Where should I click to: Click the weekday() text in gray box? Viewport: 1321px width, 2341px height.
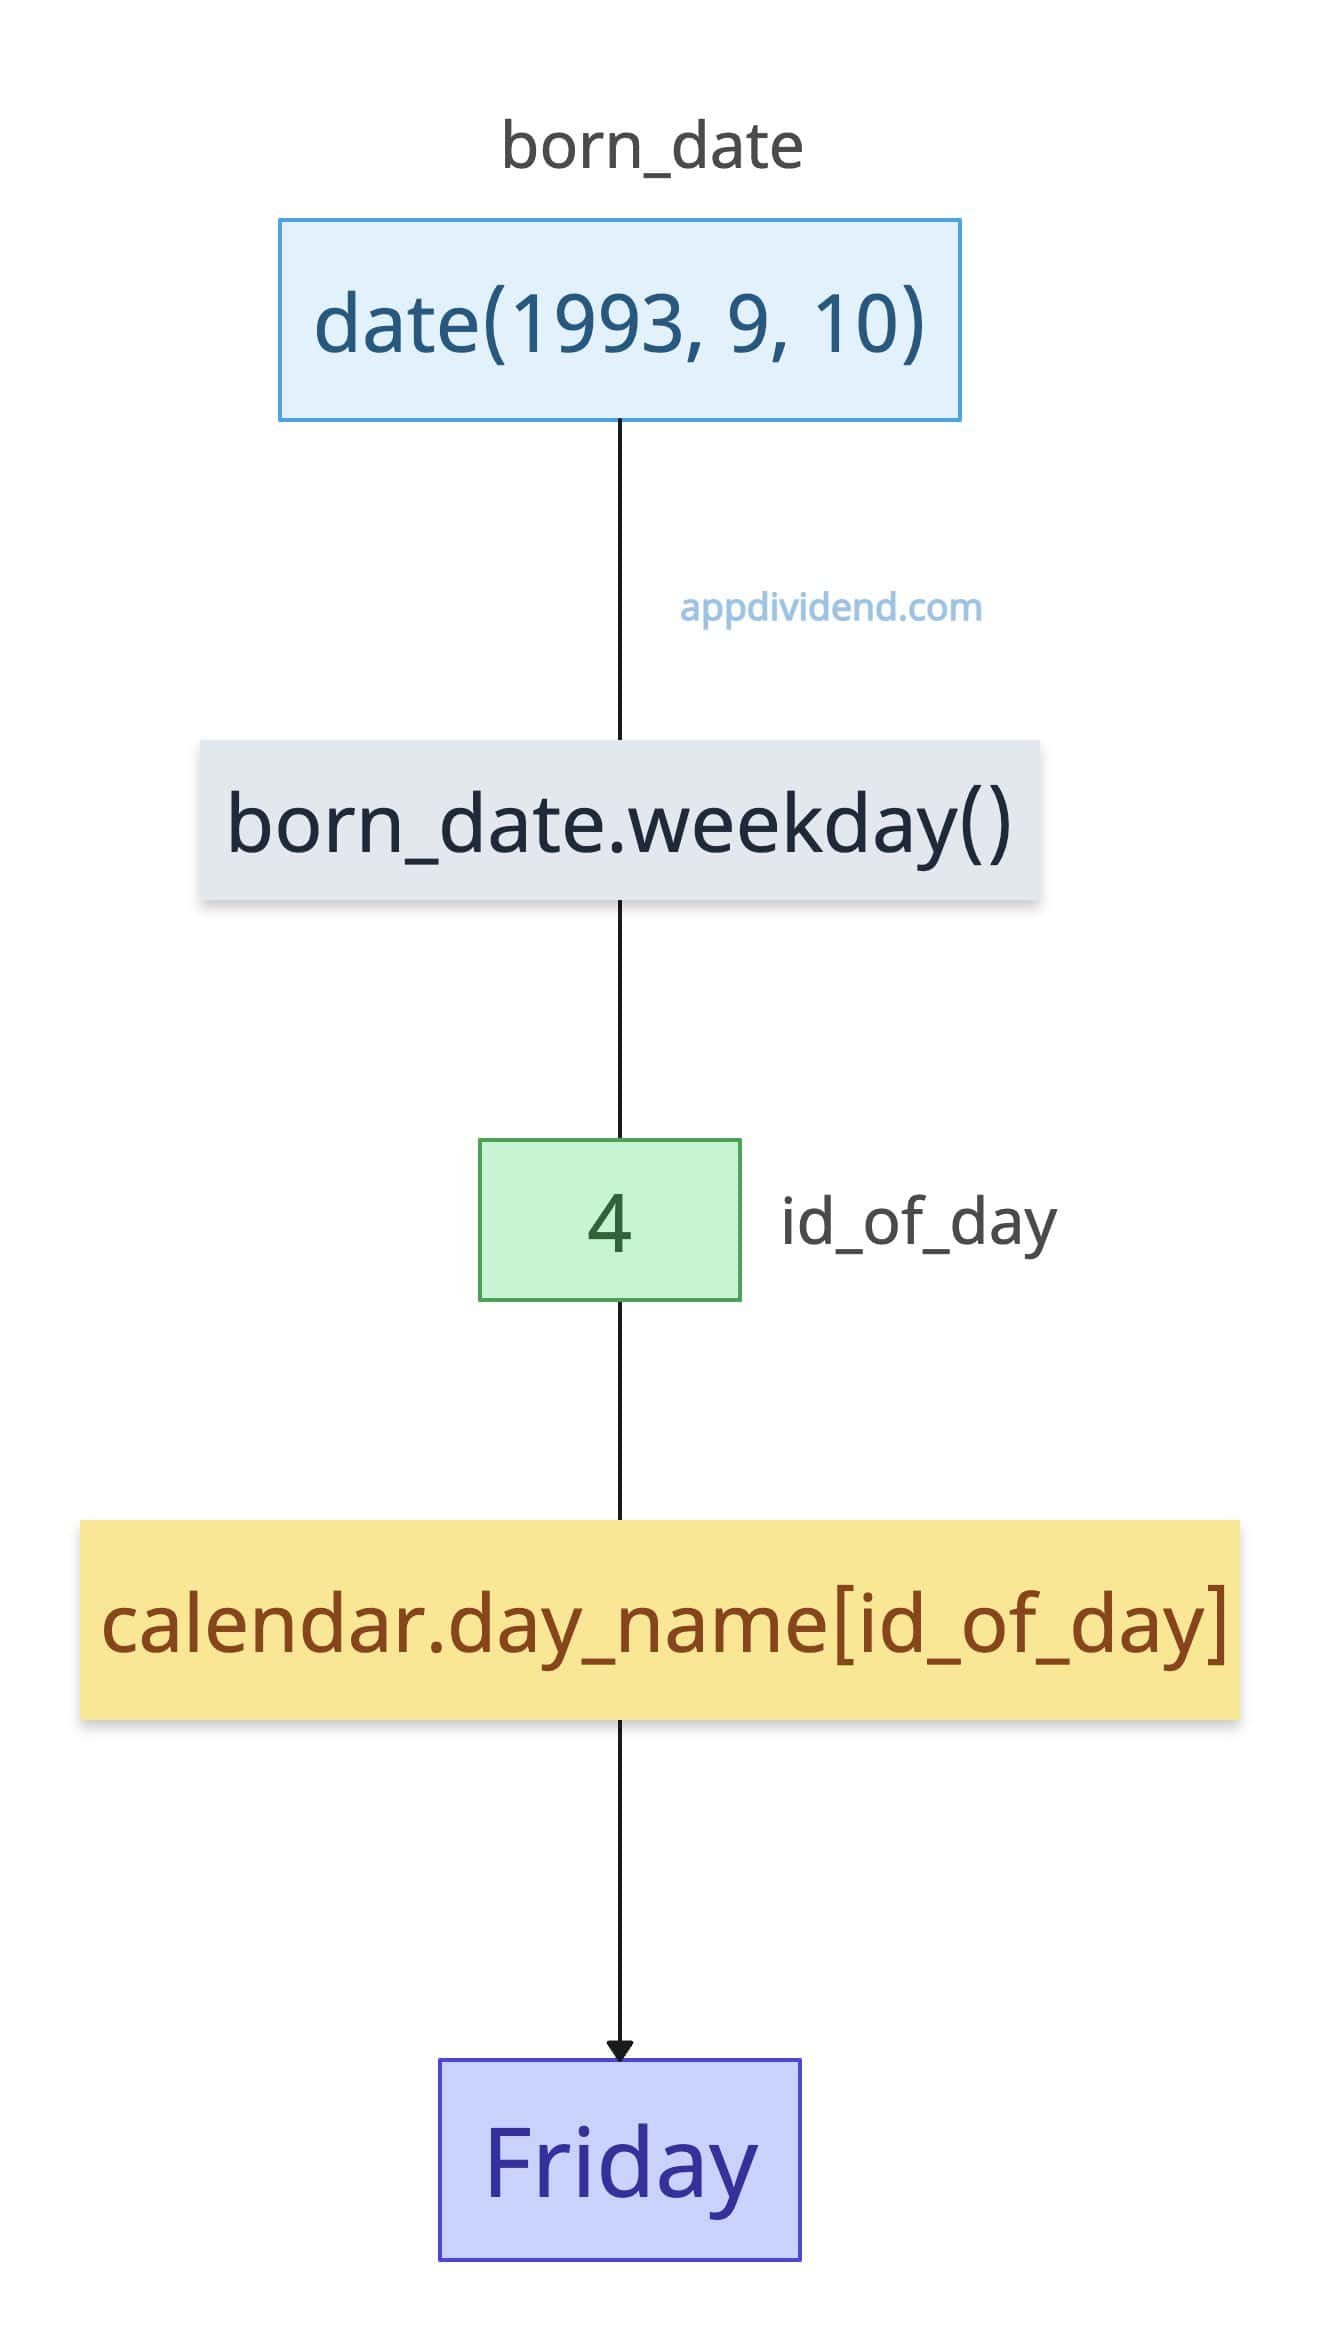click(820, 824)
